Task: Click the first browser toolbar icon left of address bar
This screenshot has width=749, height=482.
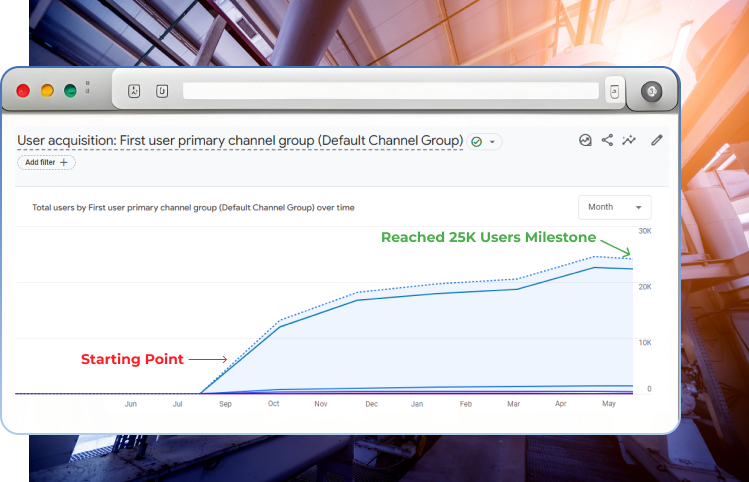Action: [135, 91]
